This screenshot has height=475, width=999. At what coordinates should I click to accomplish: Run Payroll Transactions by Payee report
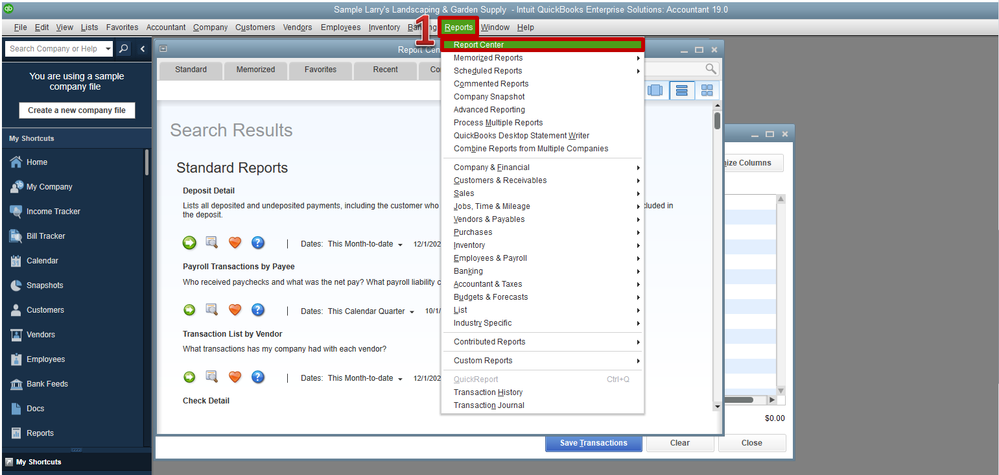pos(189,310)
